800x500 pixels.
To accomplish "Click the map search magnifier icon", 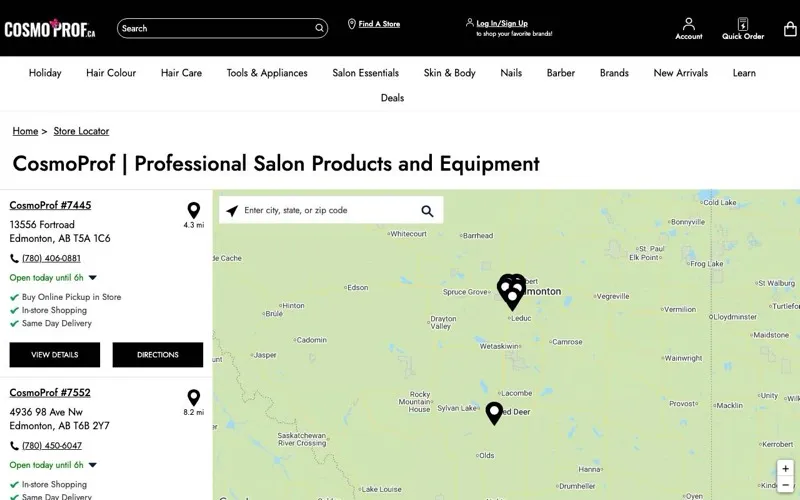I will (427, 211).
